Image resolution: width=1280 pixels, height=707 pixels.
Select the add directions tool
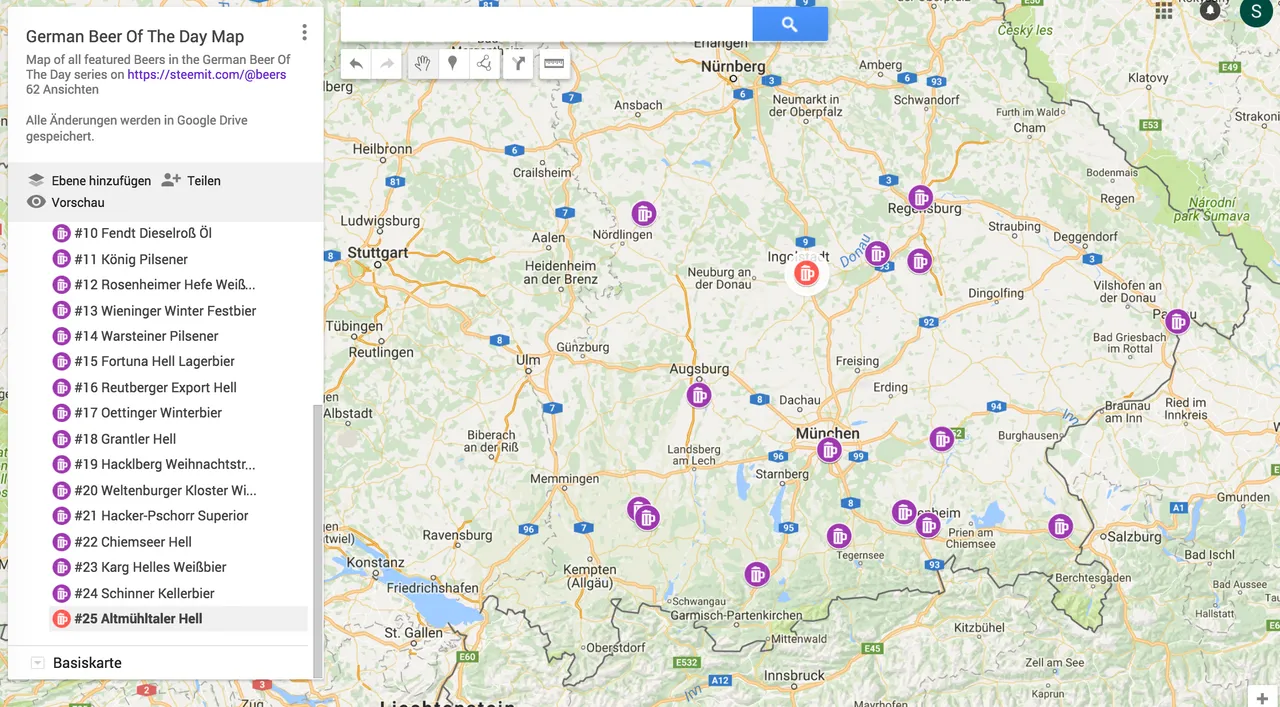tap(518, 64)
